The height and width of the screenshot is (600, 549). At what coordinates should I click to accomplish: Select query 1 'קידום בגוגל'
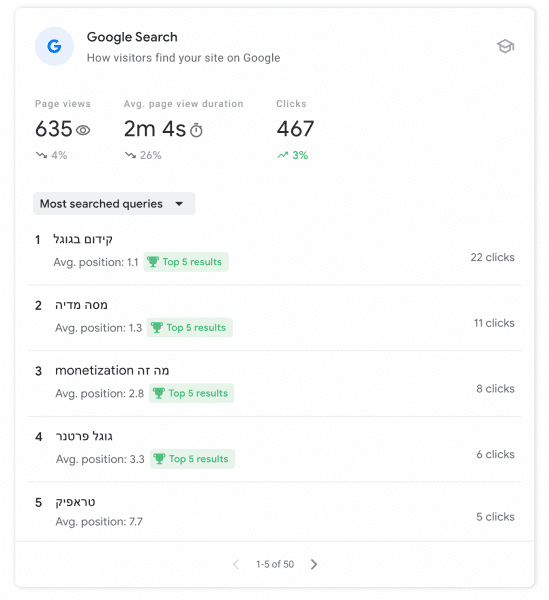tap(83, 240)
